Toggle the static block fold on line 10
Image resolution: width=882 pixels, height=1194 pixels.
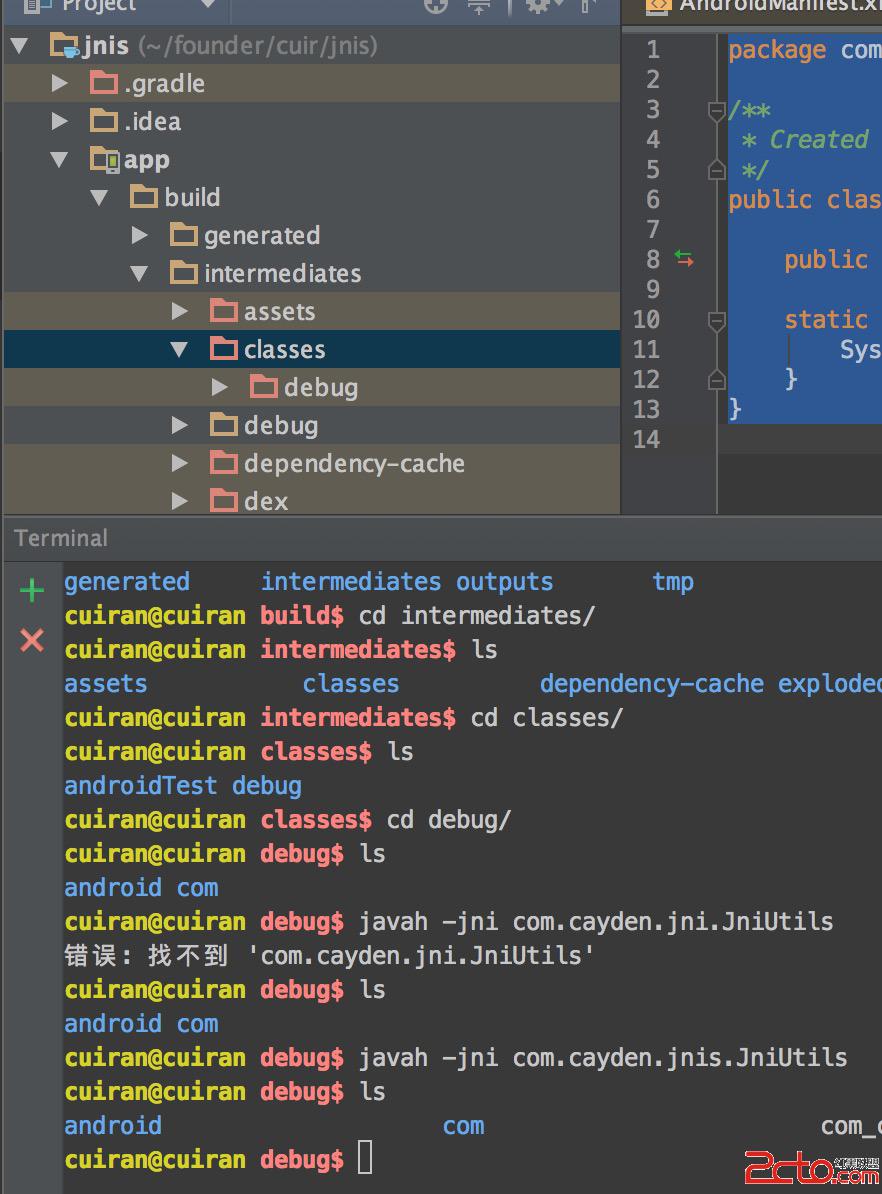tap(716, 320)
